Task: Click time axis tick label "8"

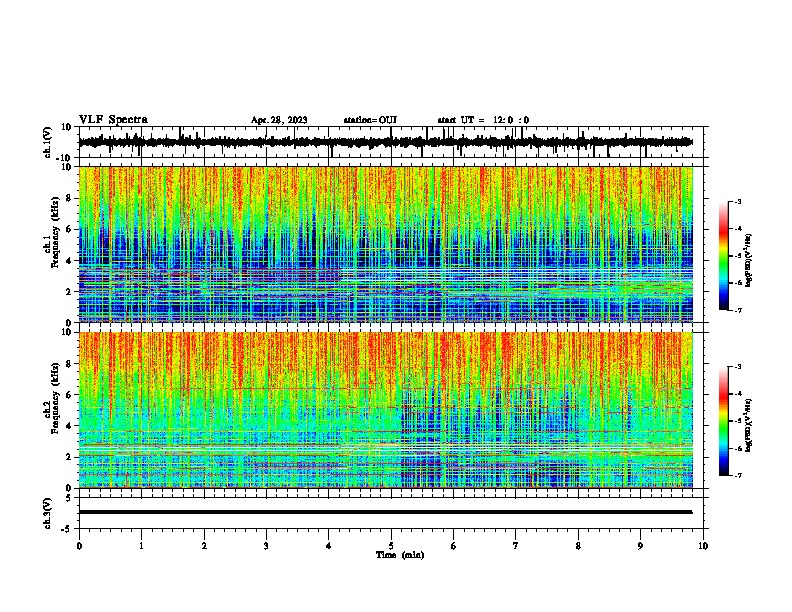Action: tap(578, 546)
